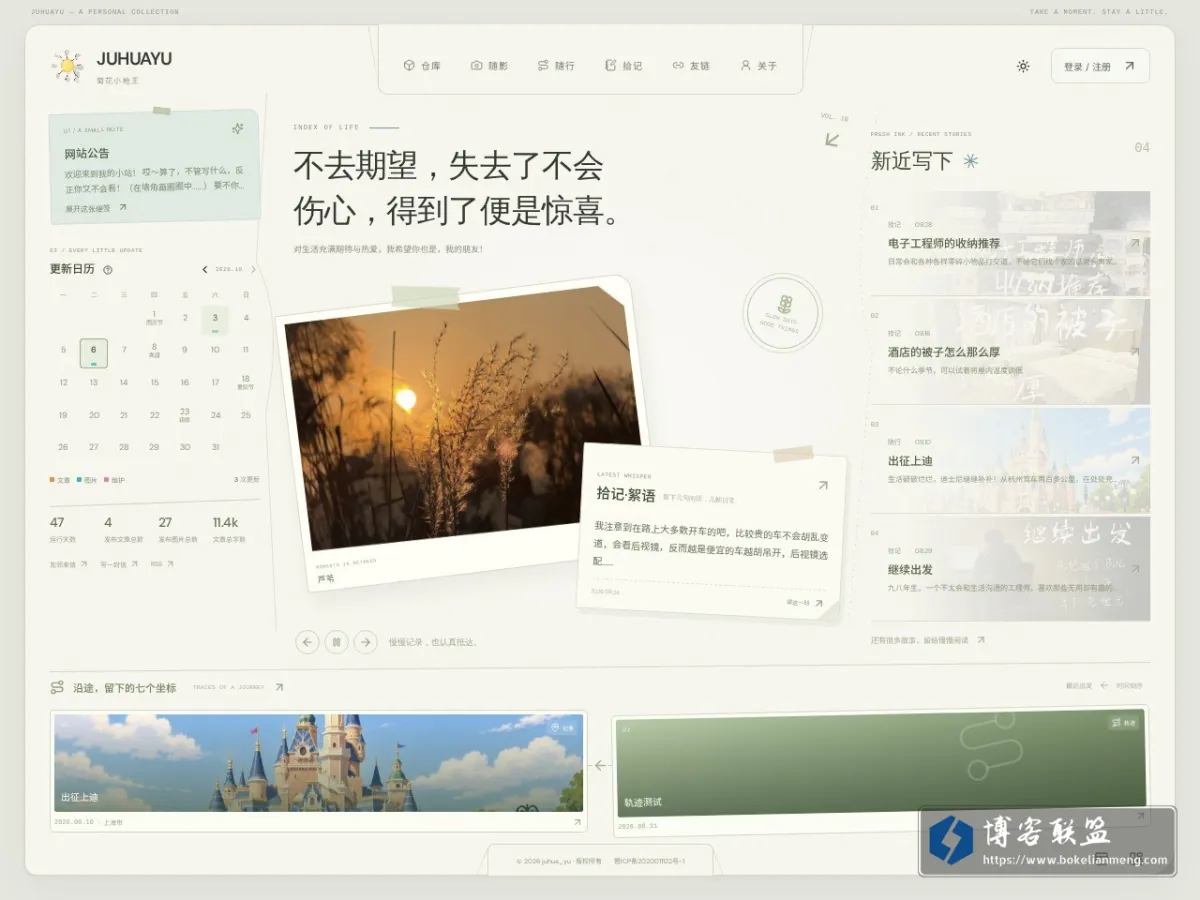The image size is (1200, 900).
Task: Go to the 随行 travel section
Action: pos(556,66)
